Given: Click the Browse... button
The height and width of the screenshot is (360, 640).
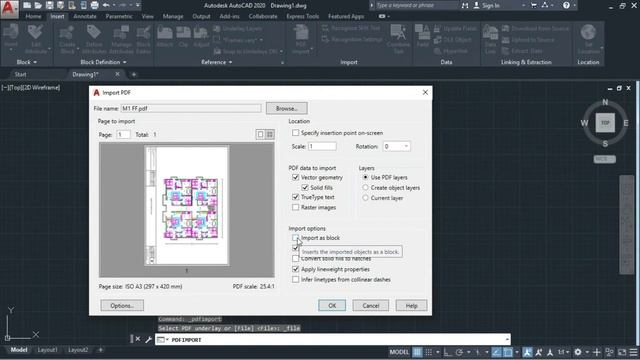Looking at the screenshot, I should (x=287, y=108).
